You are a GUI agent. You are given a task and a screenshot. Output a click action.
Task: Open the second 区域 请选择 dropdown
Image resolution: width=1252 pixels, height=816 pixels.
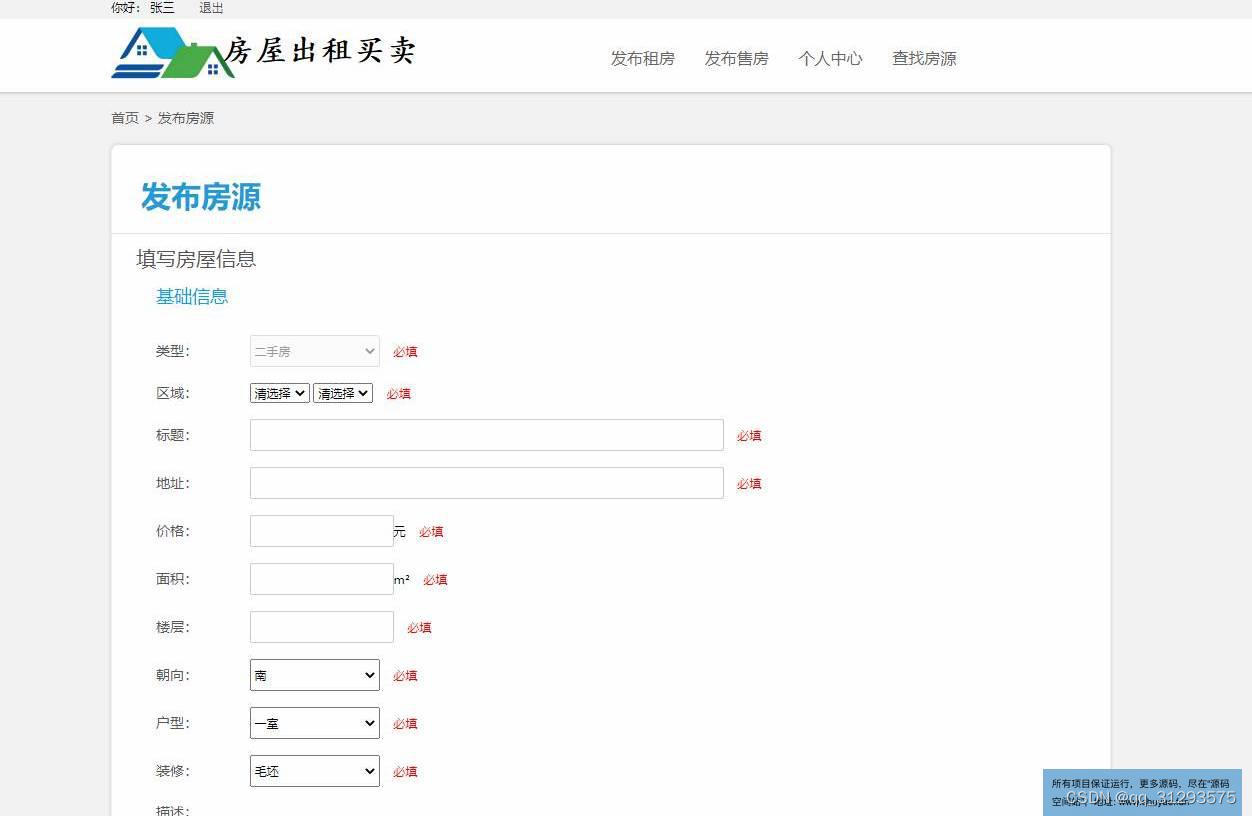tap(342, 393)
